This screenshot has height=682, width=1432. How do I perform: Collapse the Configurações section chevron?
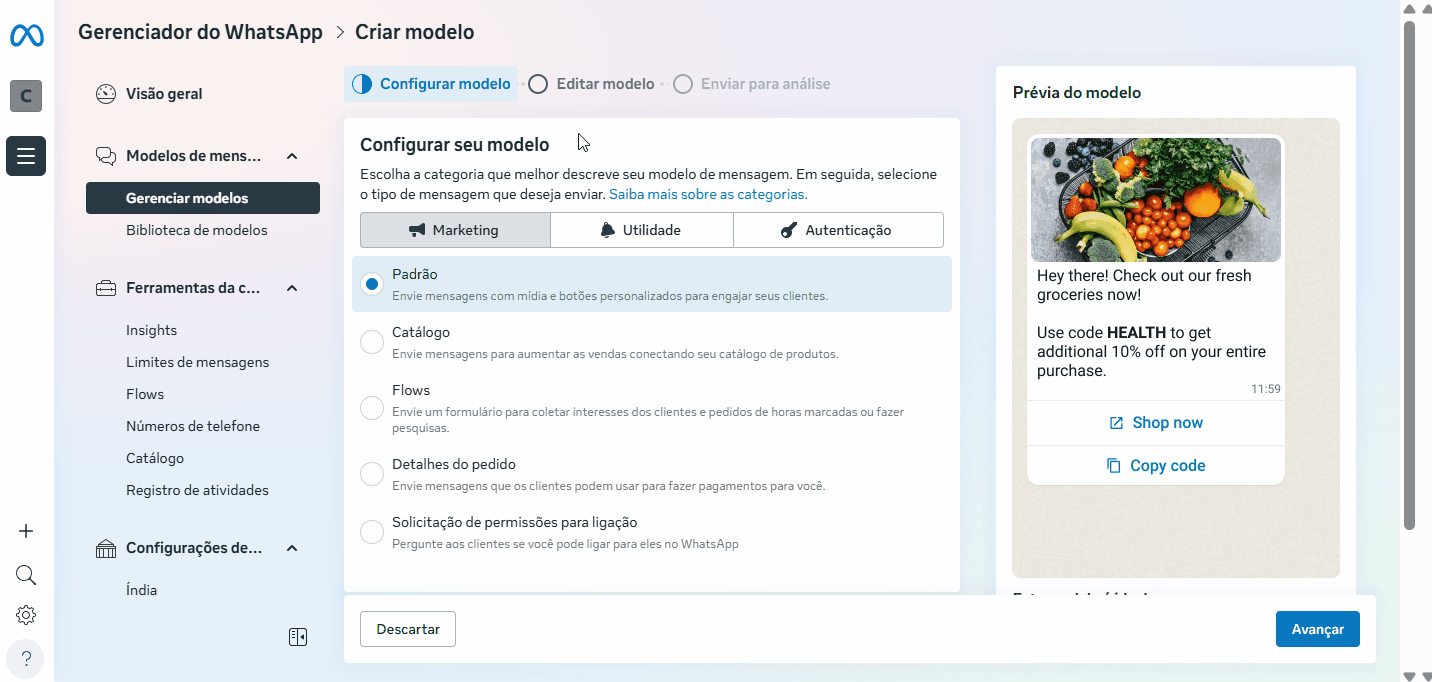pyautogui.click(x=292, y=548)
